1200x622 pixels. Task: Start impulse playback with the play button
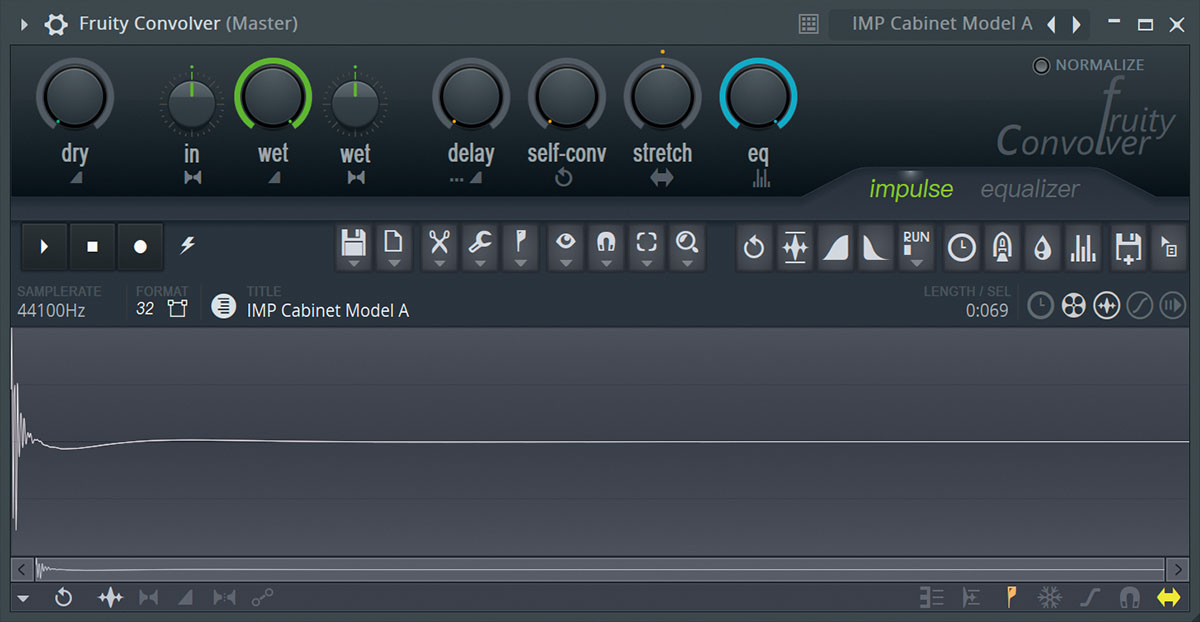point(45,246)
